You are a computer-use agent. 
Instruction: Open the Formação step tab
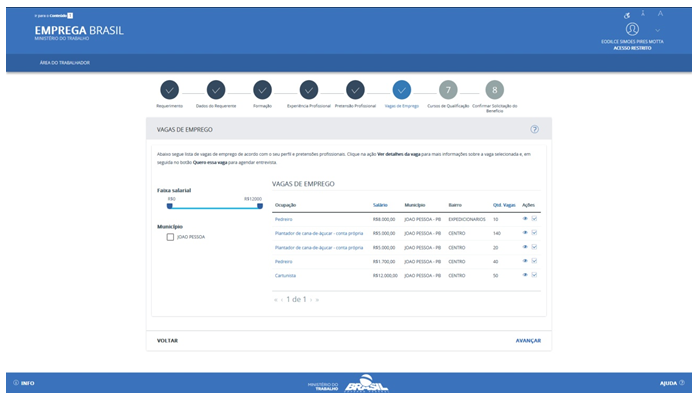(262, 90)
